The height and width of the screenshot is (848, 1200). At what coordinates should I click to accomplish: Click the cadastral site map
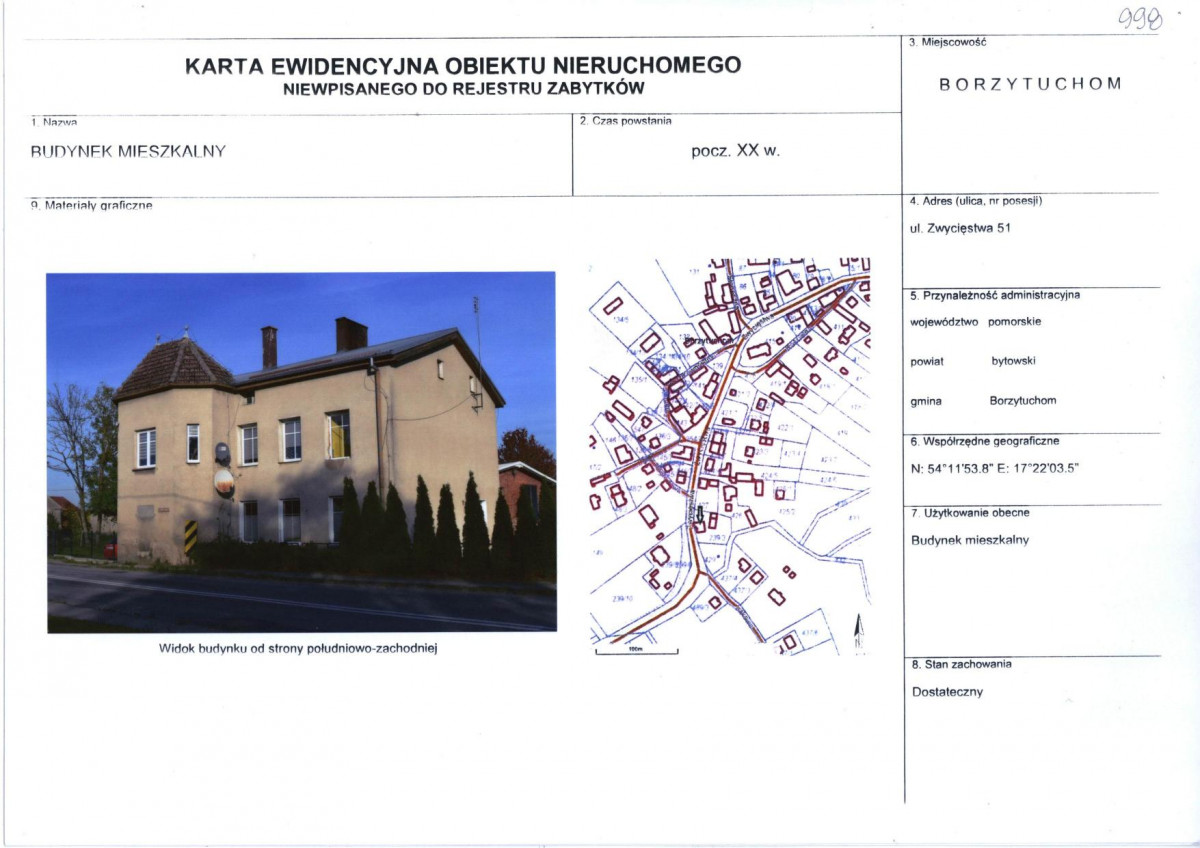pyautogui.click(x=730, y=455)
